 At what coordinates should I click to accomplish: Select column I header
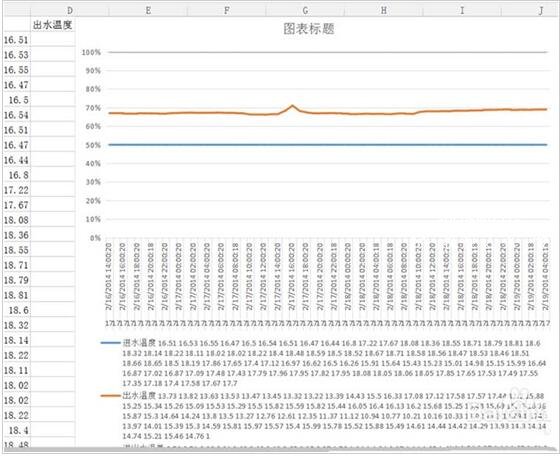click(462, 11)
